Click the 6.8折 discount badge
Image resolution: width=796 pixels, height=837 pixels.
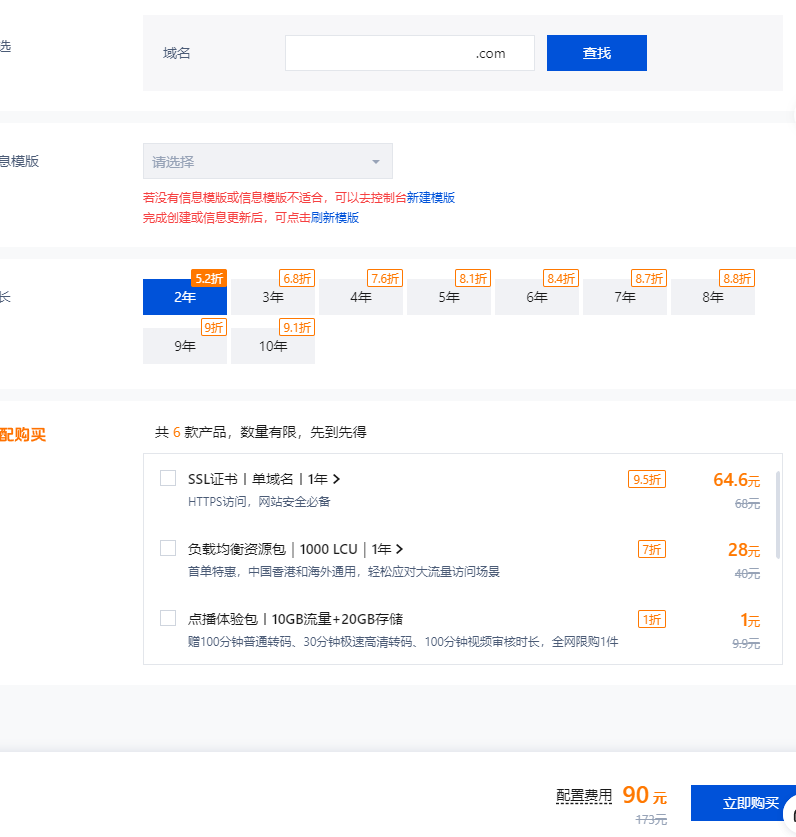click(297, 278)
